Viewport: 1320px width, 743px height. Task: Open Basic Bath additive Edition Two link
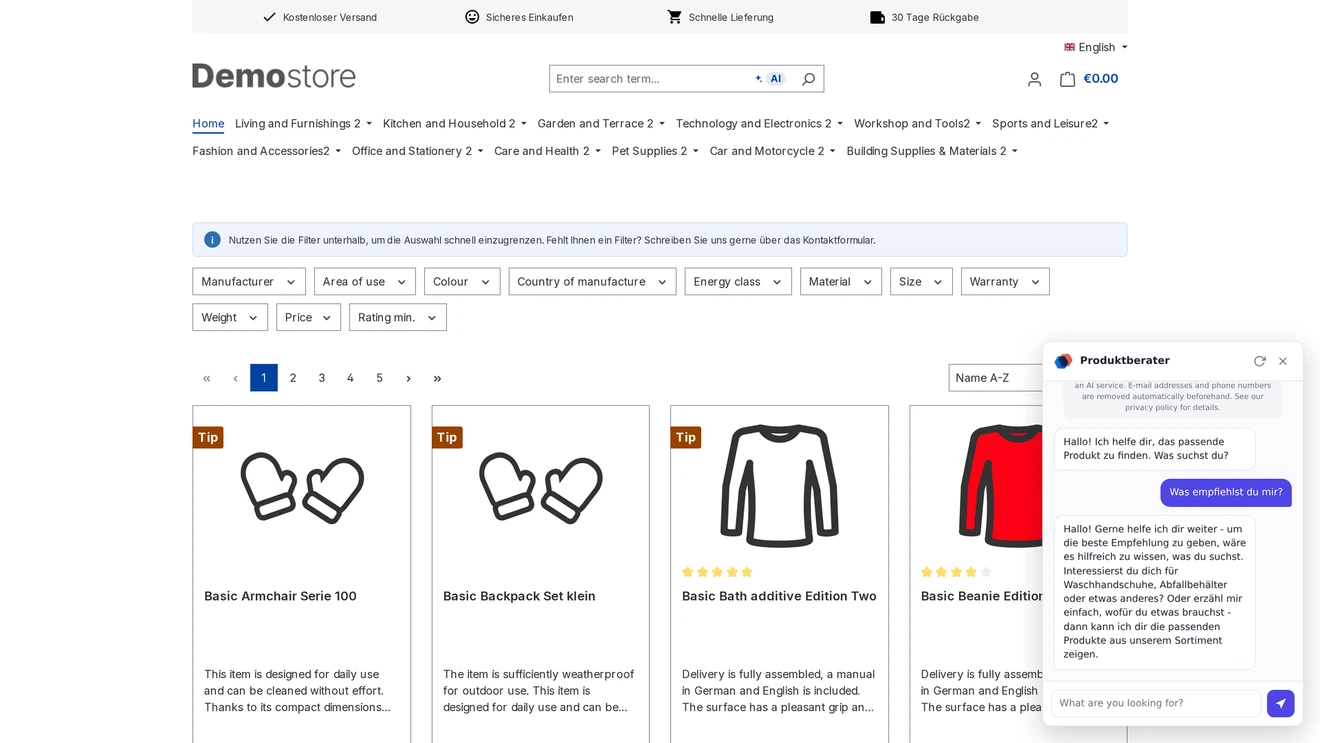779,596
